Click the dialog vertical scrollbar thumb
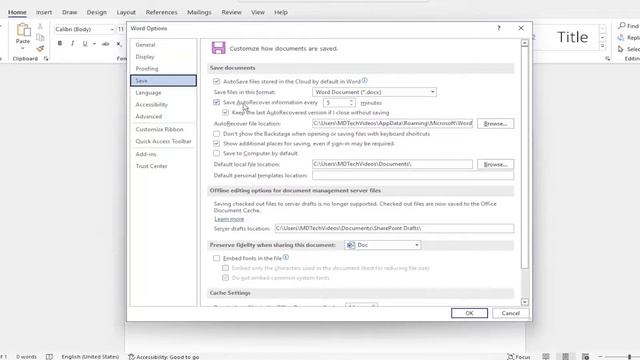The height and width of the screenshot is (360, 640). 524,157
